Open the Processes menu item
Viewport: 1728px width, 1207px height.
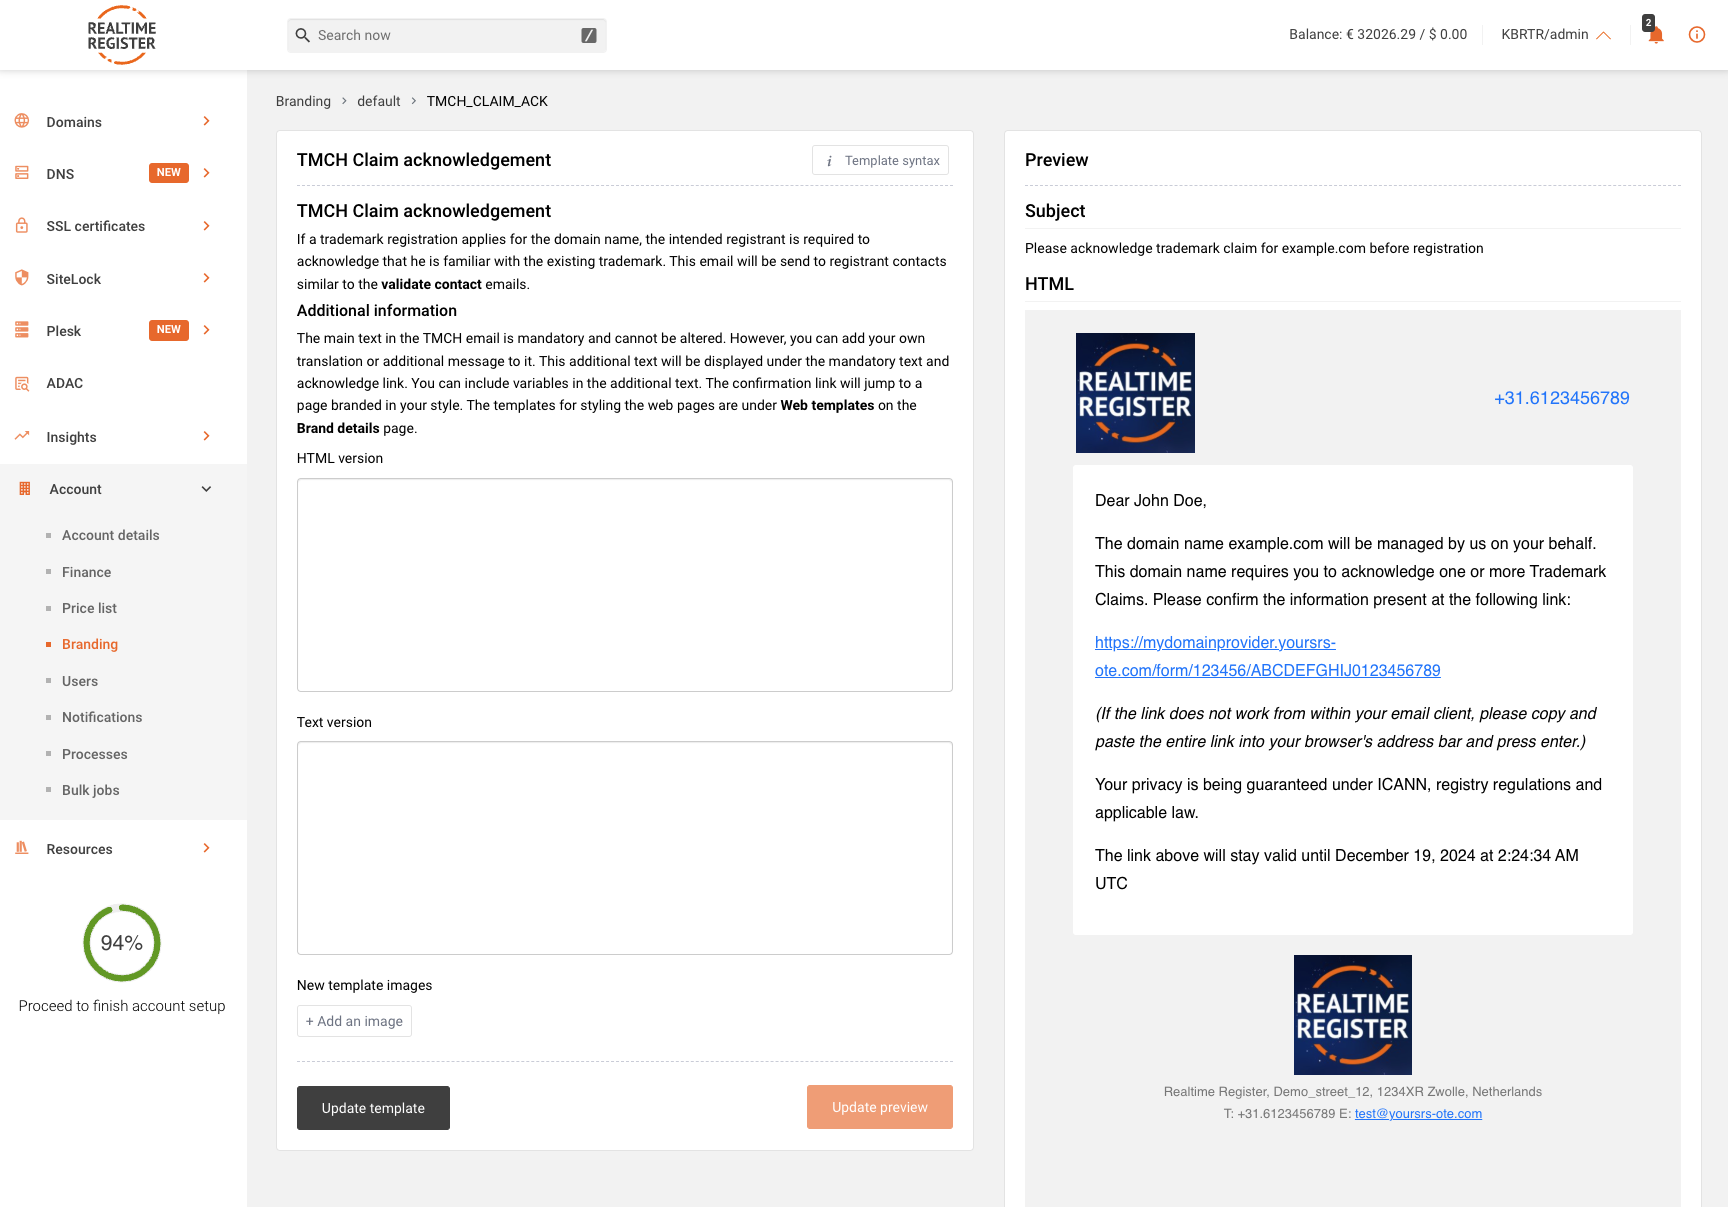(95, 754)
